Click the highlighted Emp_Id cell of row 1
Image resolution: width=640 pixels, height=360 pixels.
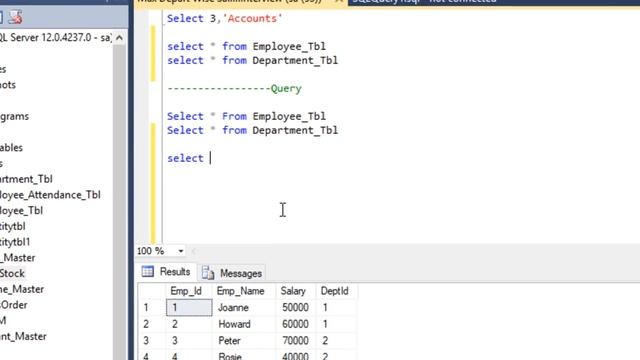(189, 307)
